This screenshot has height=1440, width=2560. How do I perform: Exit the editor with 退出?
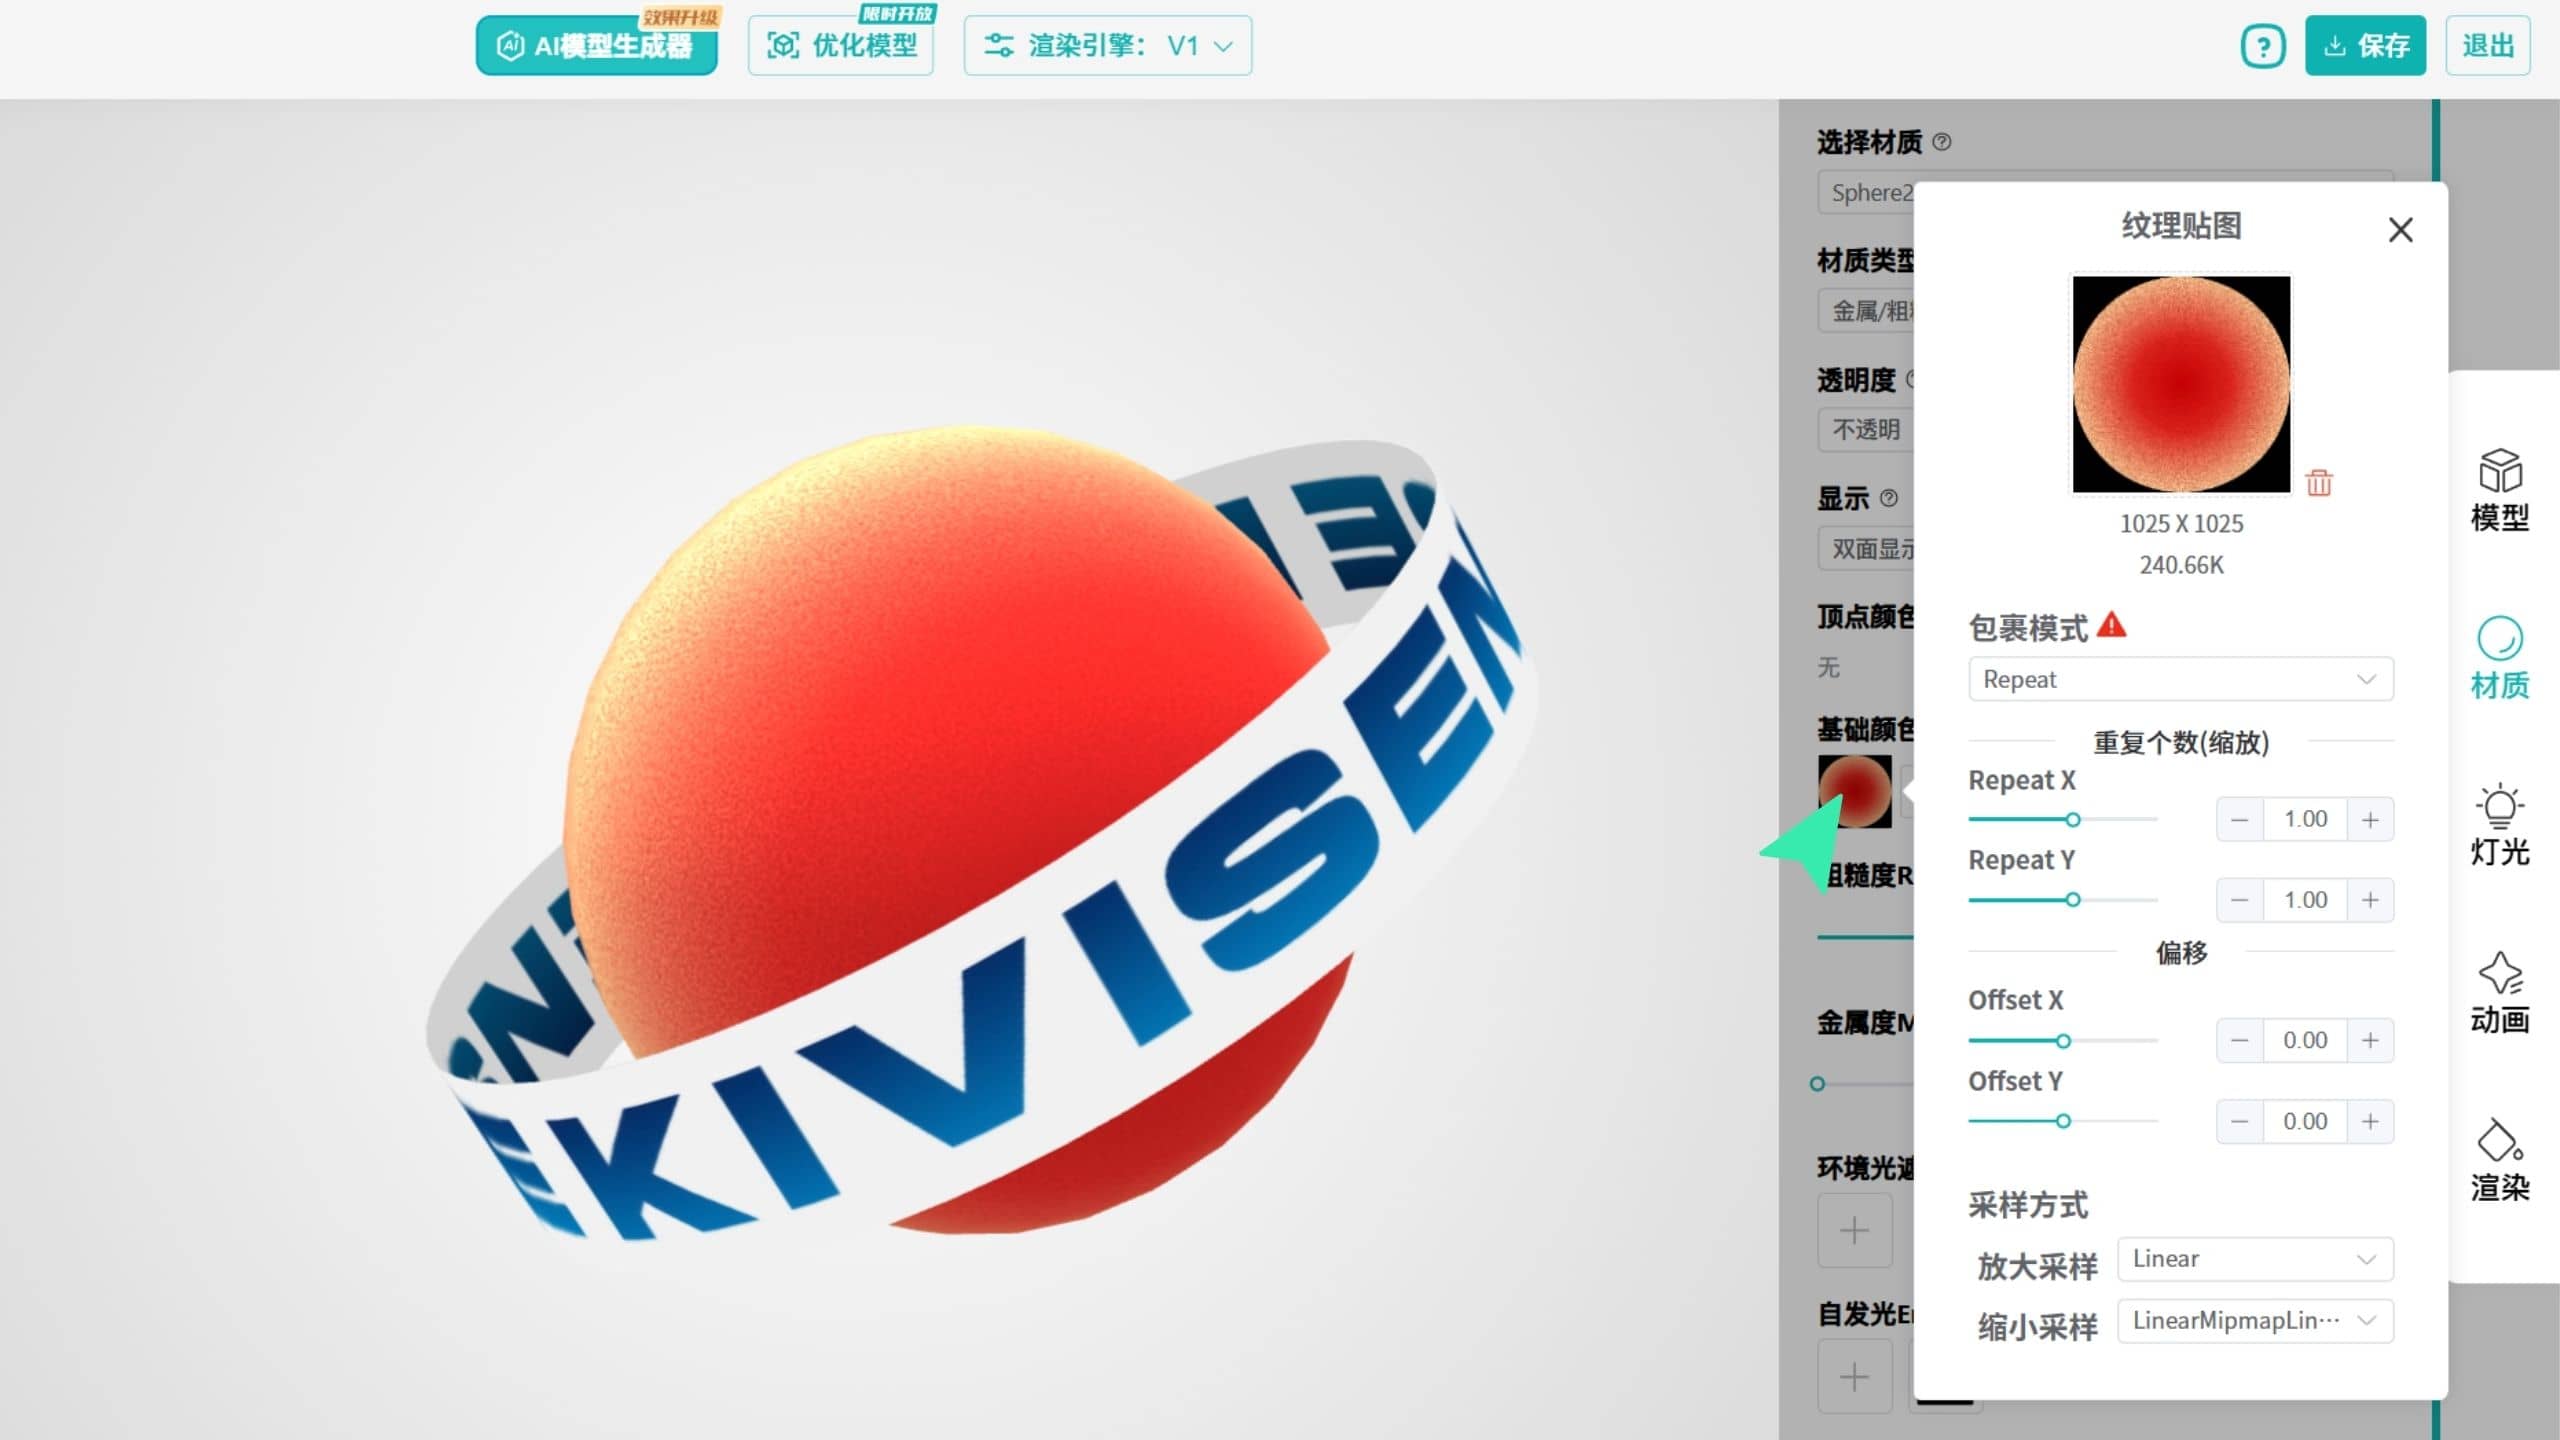[x=2487, y=45]
